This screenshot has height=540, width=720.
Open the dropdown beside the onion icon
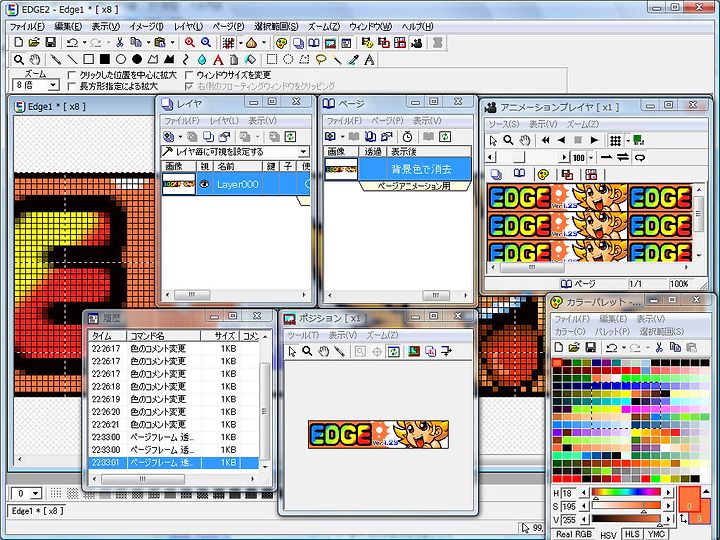click(264, 43)
